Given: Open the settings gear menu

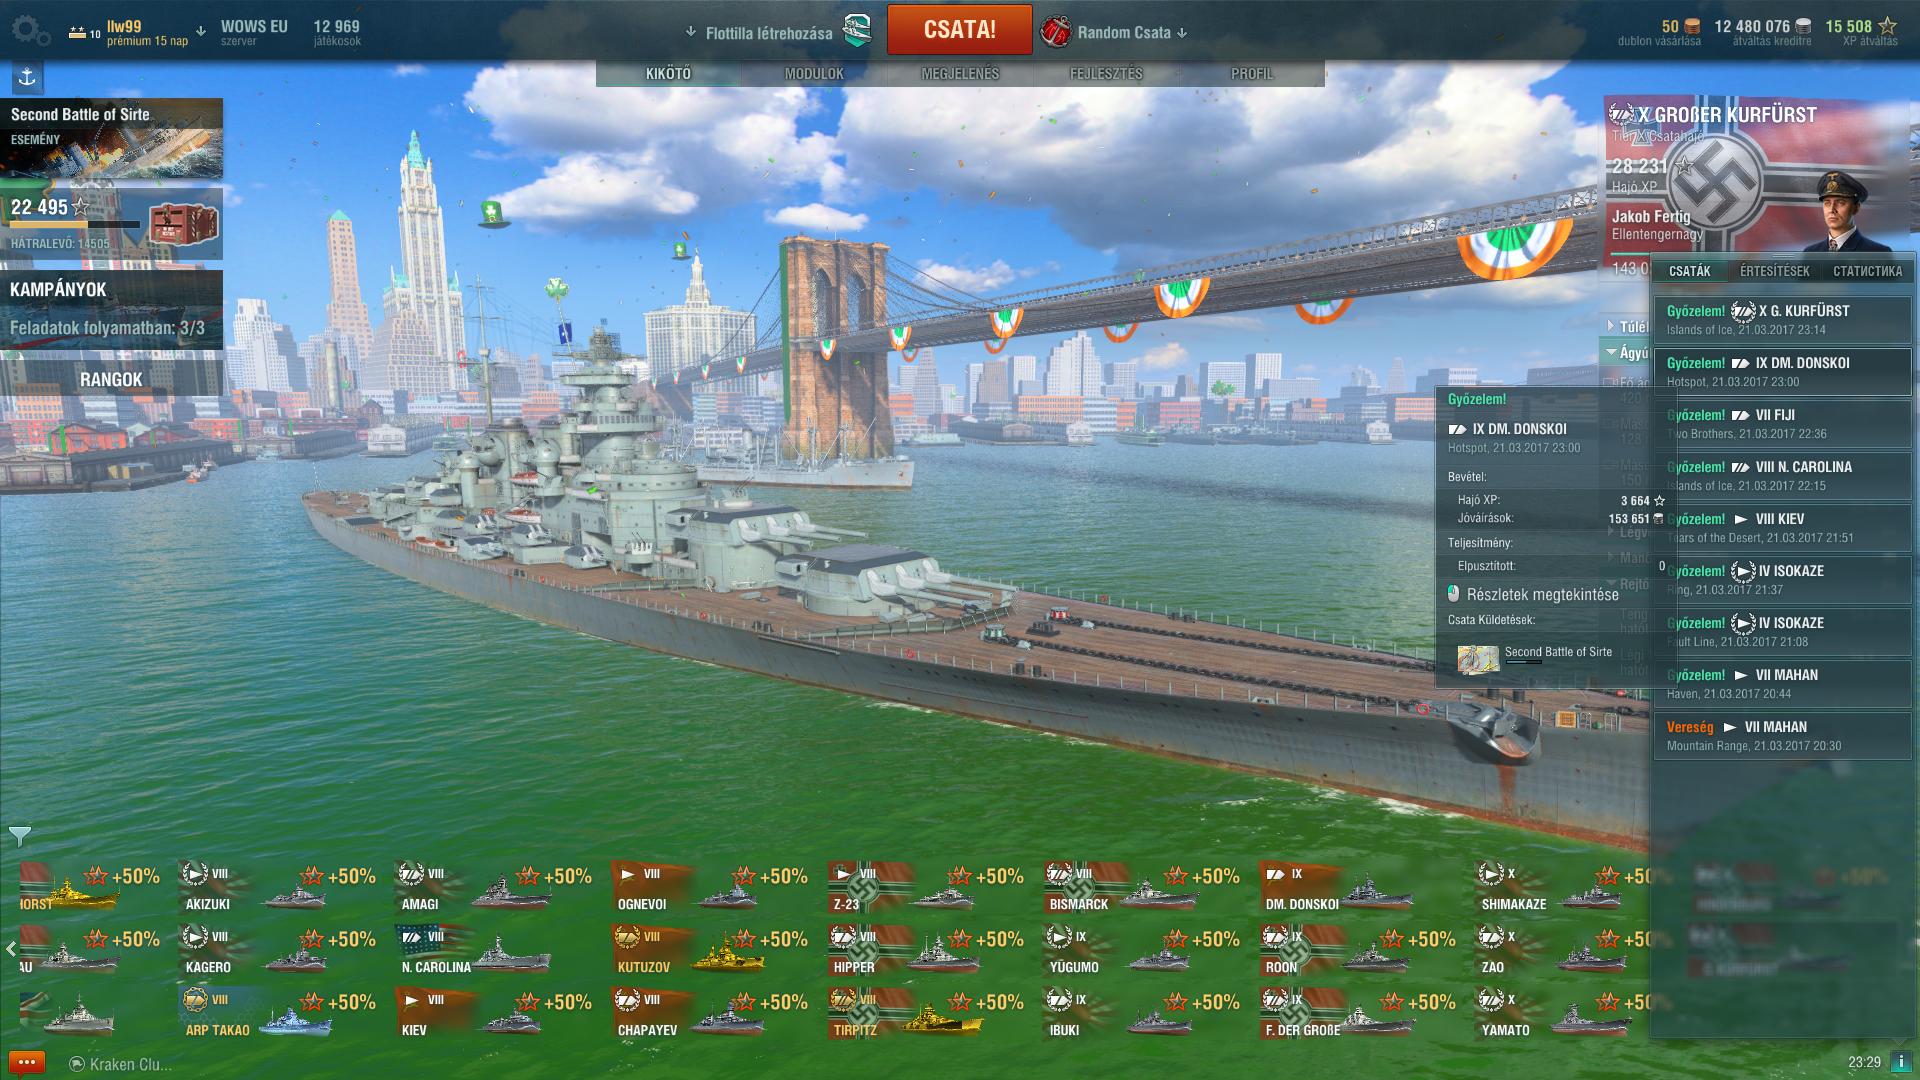Looking at the screenshot, I should click(31, 31).
